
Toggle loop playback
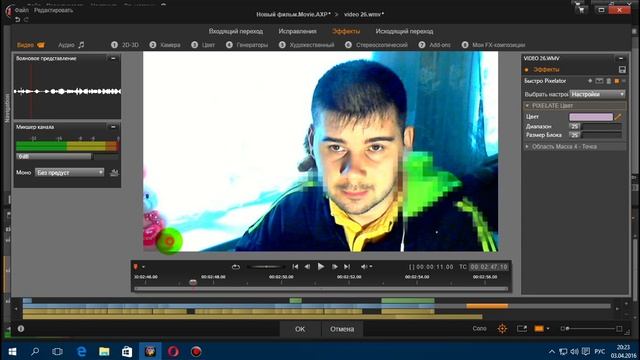click(236, 267)
